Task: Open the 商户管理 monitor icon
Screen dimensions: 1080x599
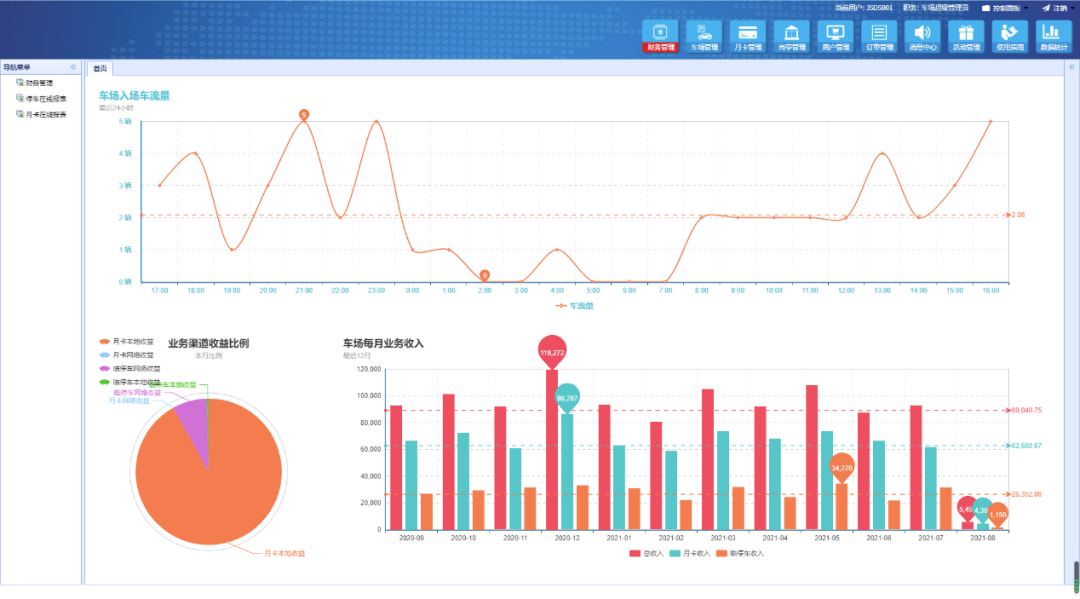Action: (835, 35)
